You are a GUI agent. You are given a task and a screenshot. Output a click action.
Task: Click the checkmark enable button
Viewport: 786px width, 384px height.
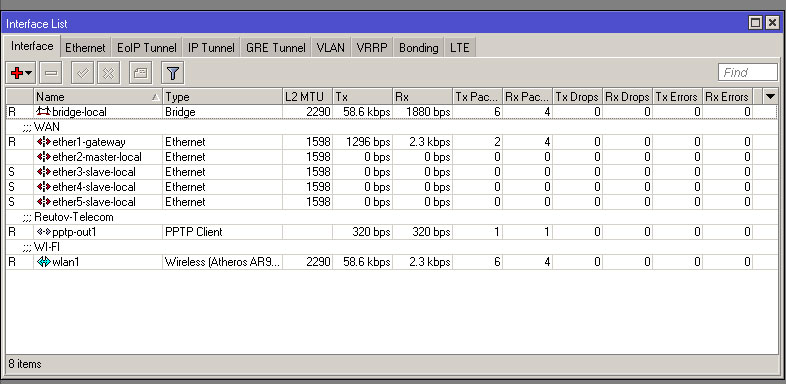tap(83, 73)
